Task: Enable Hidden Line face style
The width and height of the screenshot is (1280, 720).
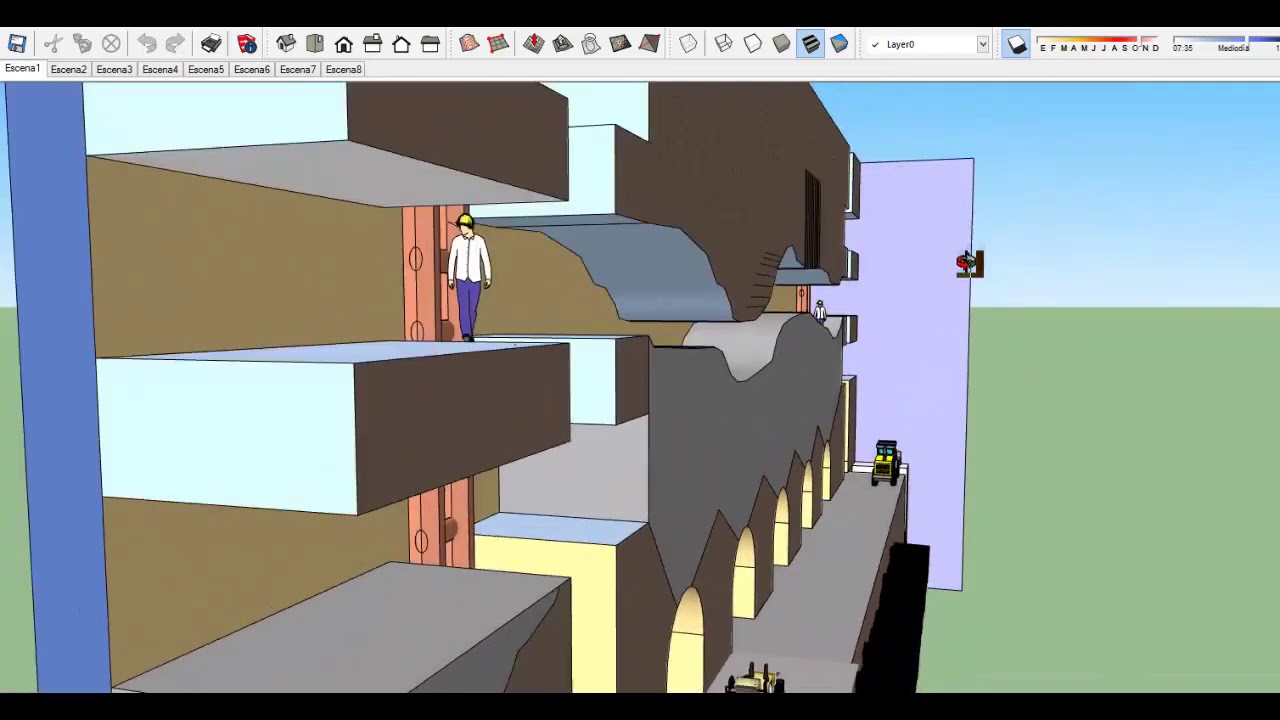Action: coord(752,44)
